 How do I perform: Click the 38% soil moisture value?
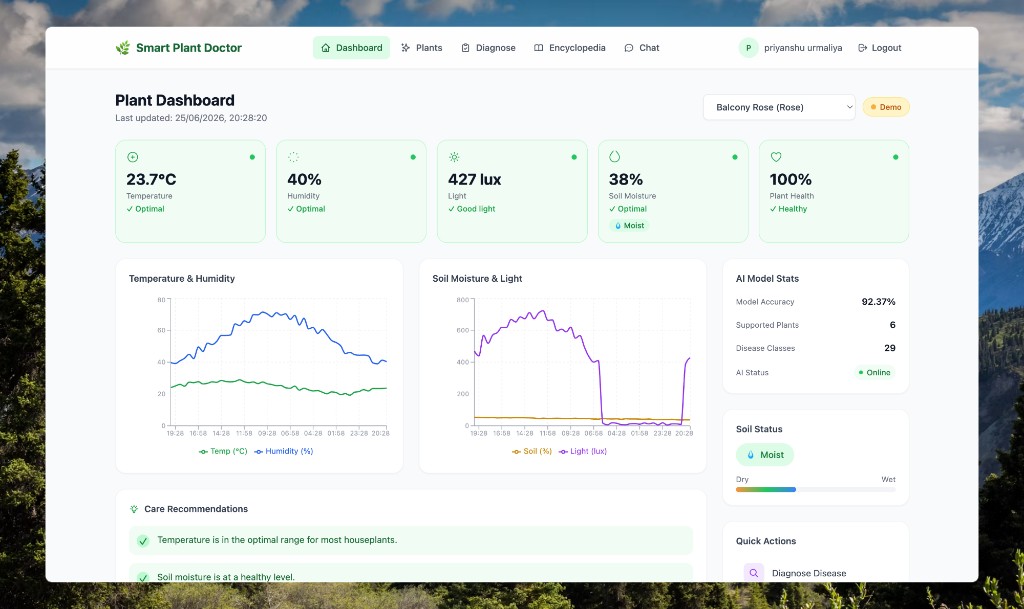[x=626, y=180]
